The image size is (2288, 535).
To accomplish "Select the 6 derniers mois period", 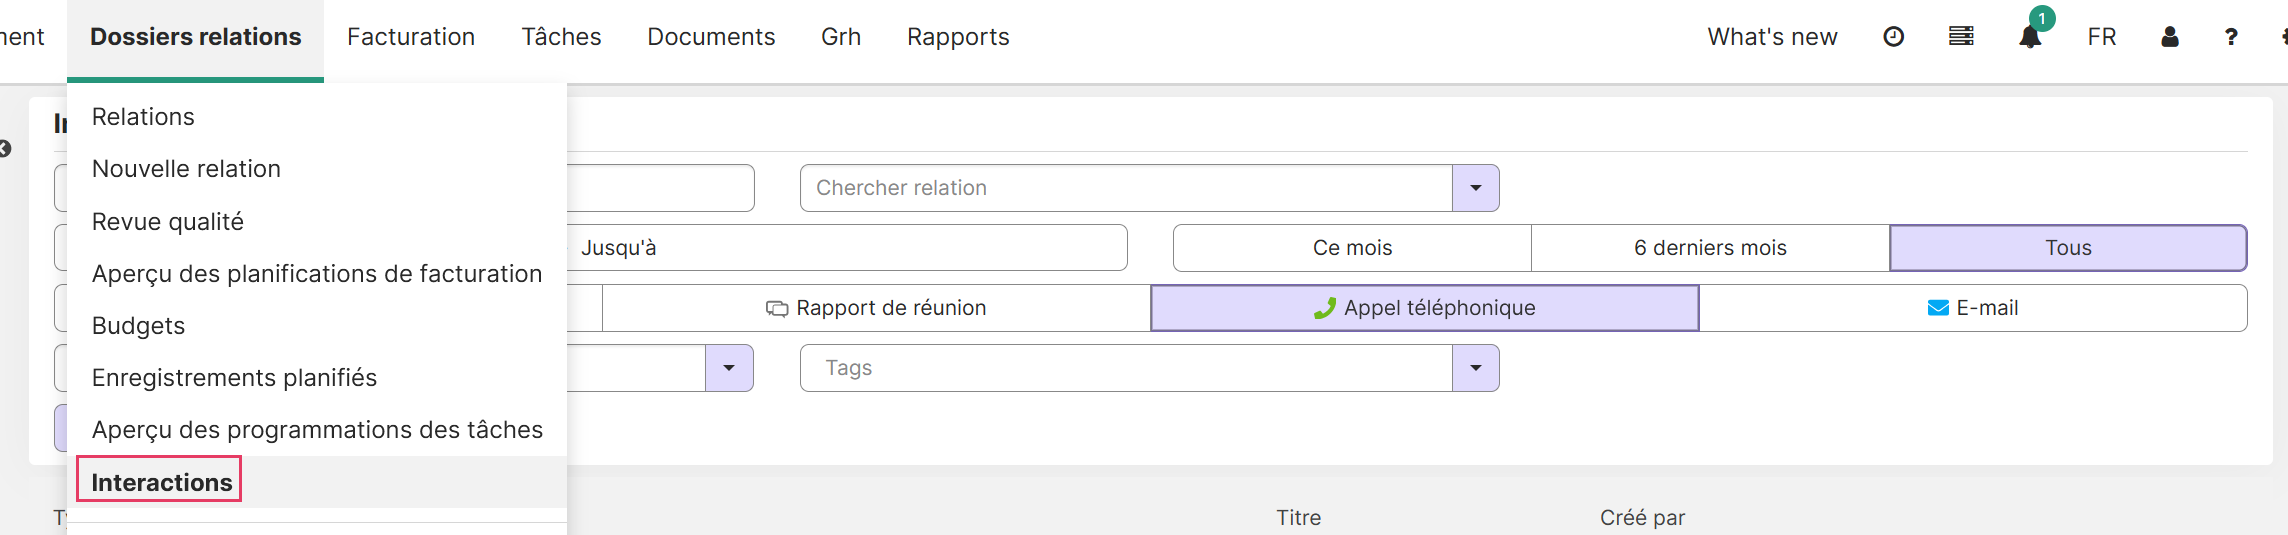I will (x=1710, y=248).
